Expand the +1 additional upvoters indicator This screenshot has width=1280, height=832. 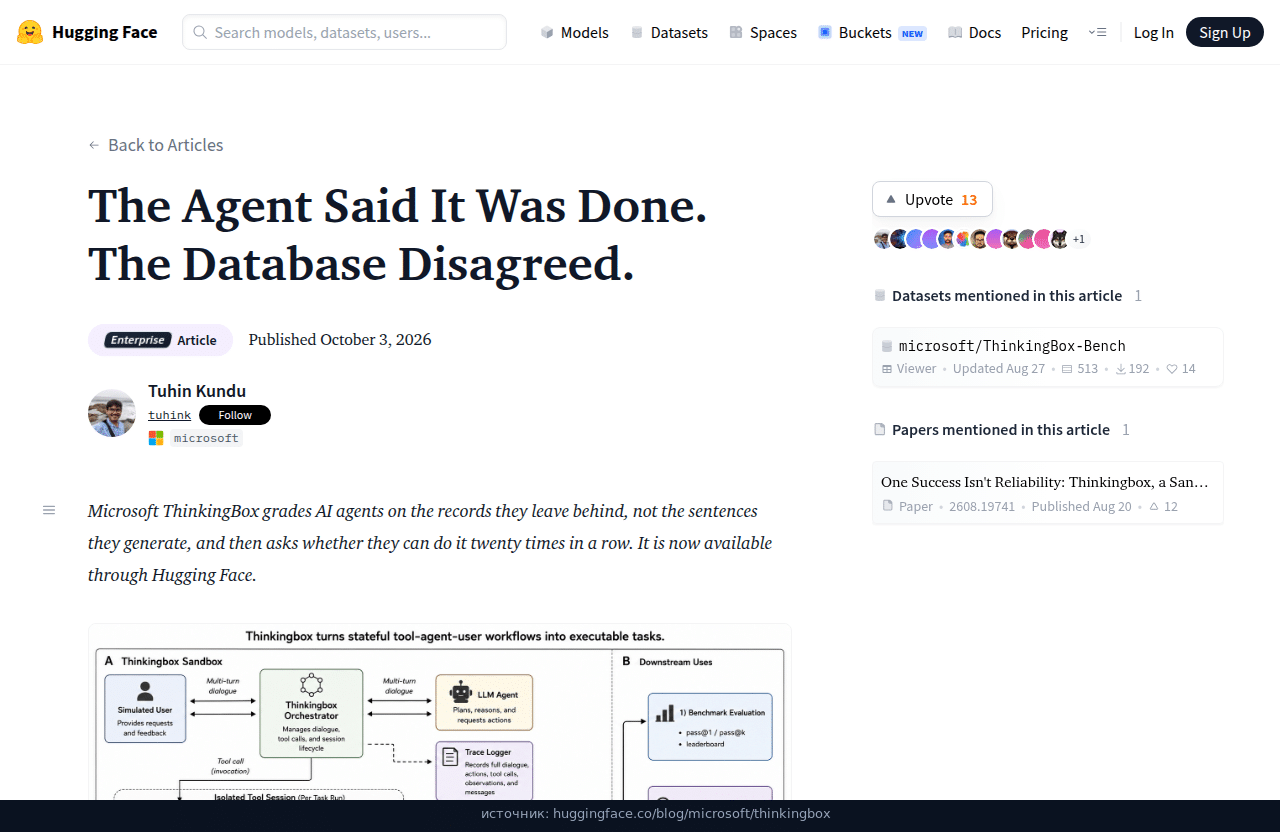click(1079, 239)
